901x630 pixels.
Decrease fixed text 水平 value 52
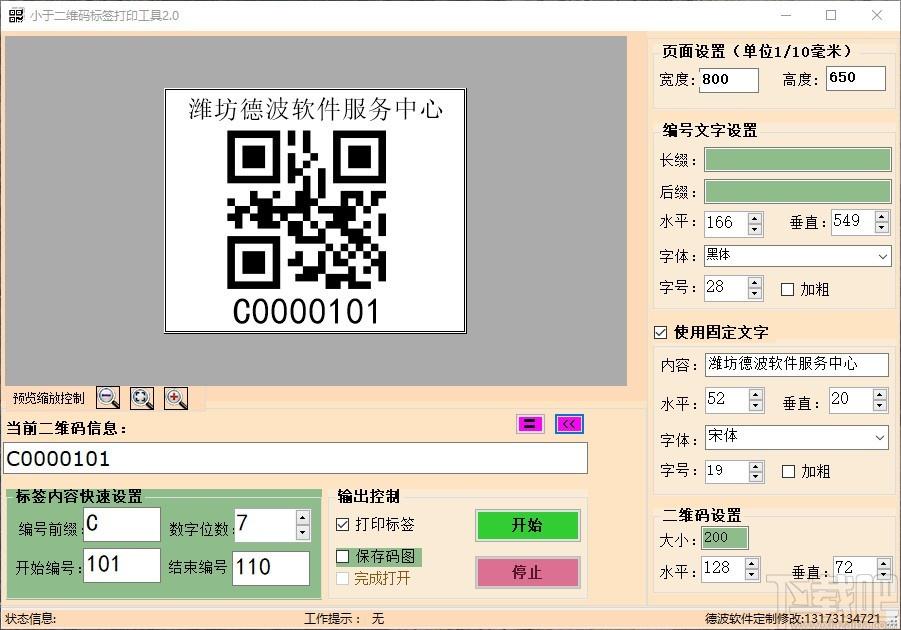[x=756, y=406]
